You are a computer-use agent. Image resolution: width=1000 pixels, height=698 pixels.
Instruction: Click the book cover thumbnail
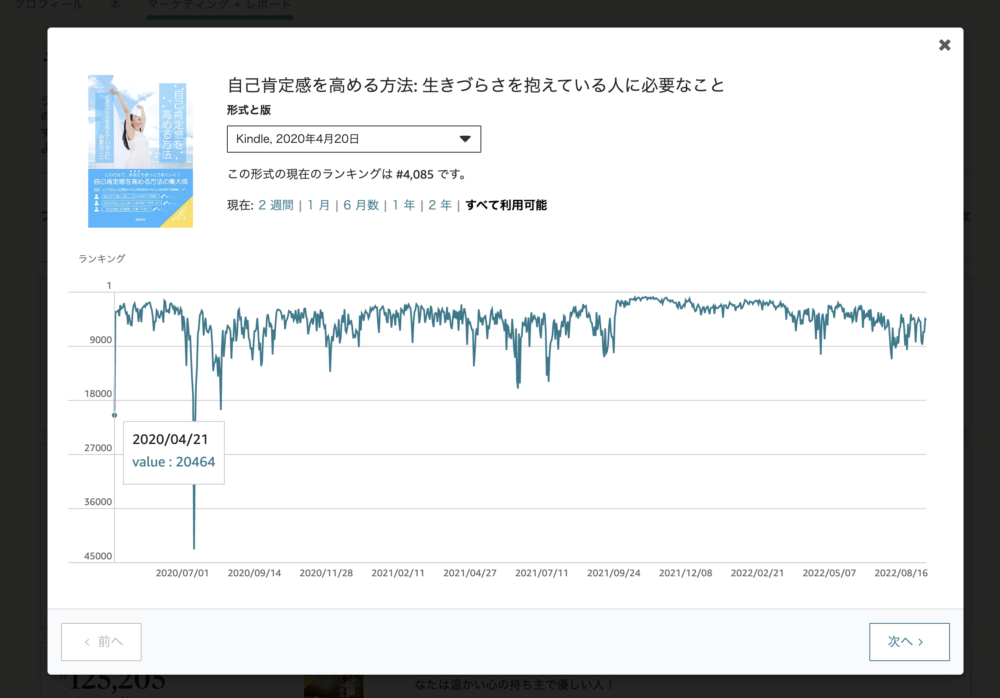pyautogui.click(x=140, y=151)
